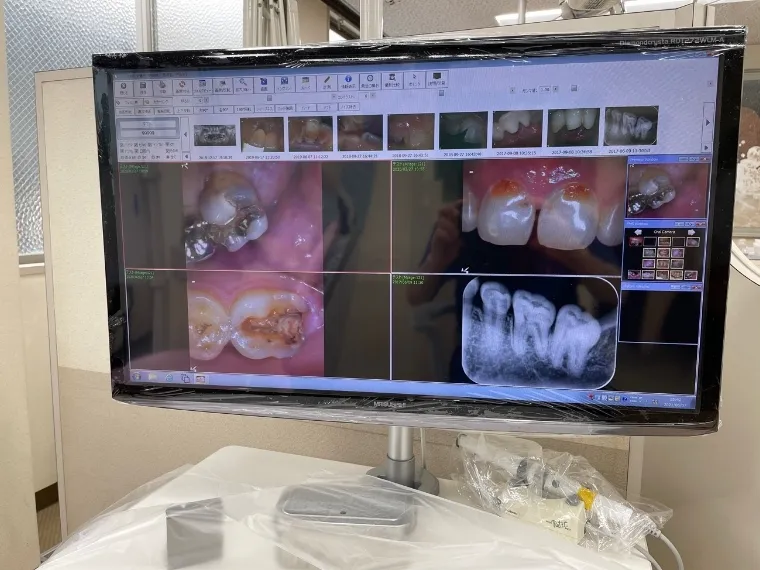Select the panoramic x-ray thumbnail in strip

(214, 133)
